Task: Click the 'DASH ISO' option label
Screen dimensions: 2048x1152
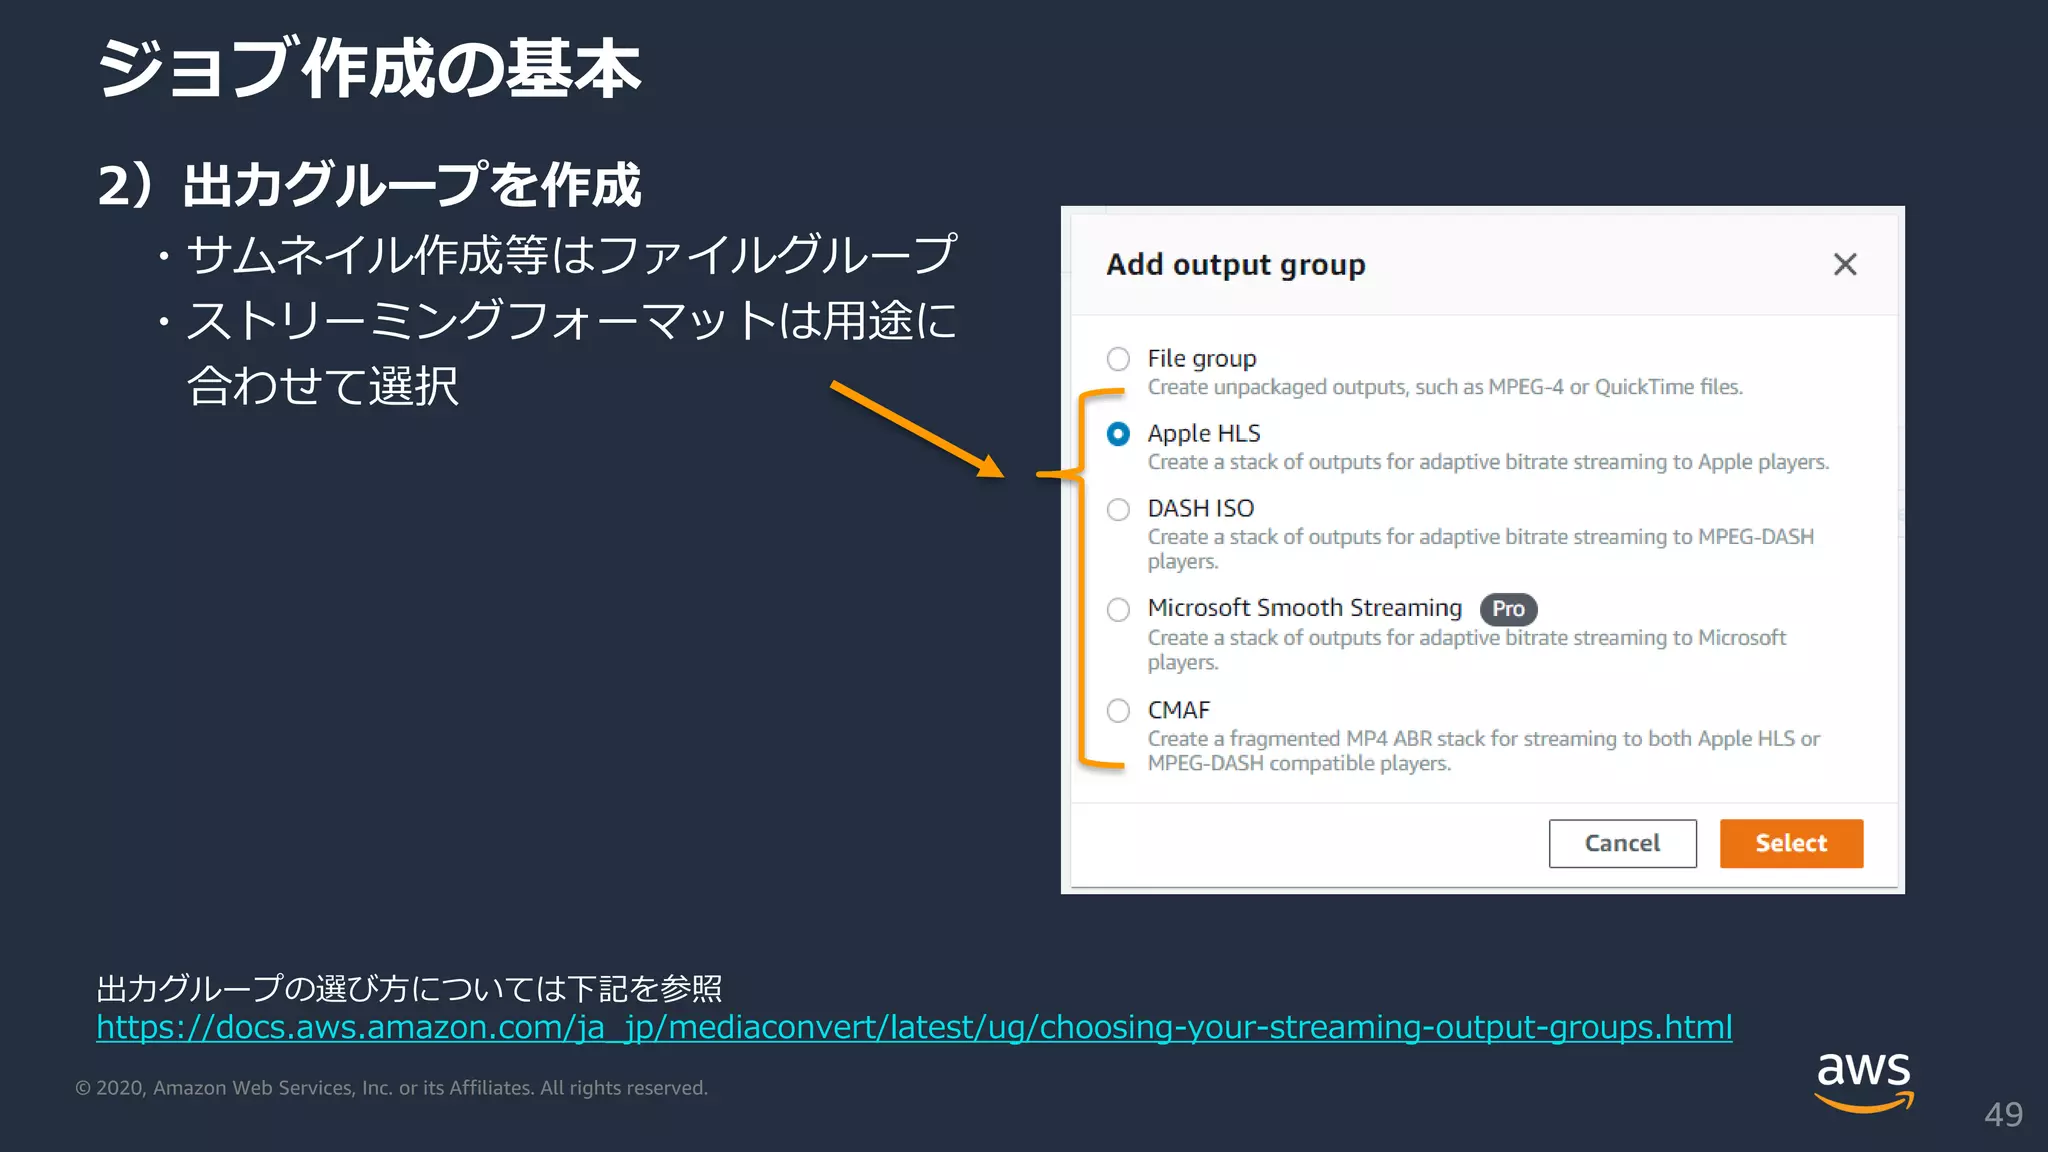Action: point(1201,508)
